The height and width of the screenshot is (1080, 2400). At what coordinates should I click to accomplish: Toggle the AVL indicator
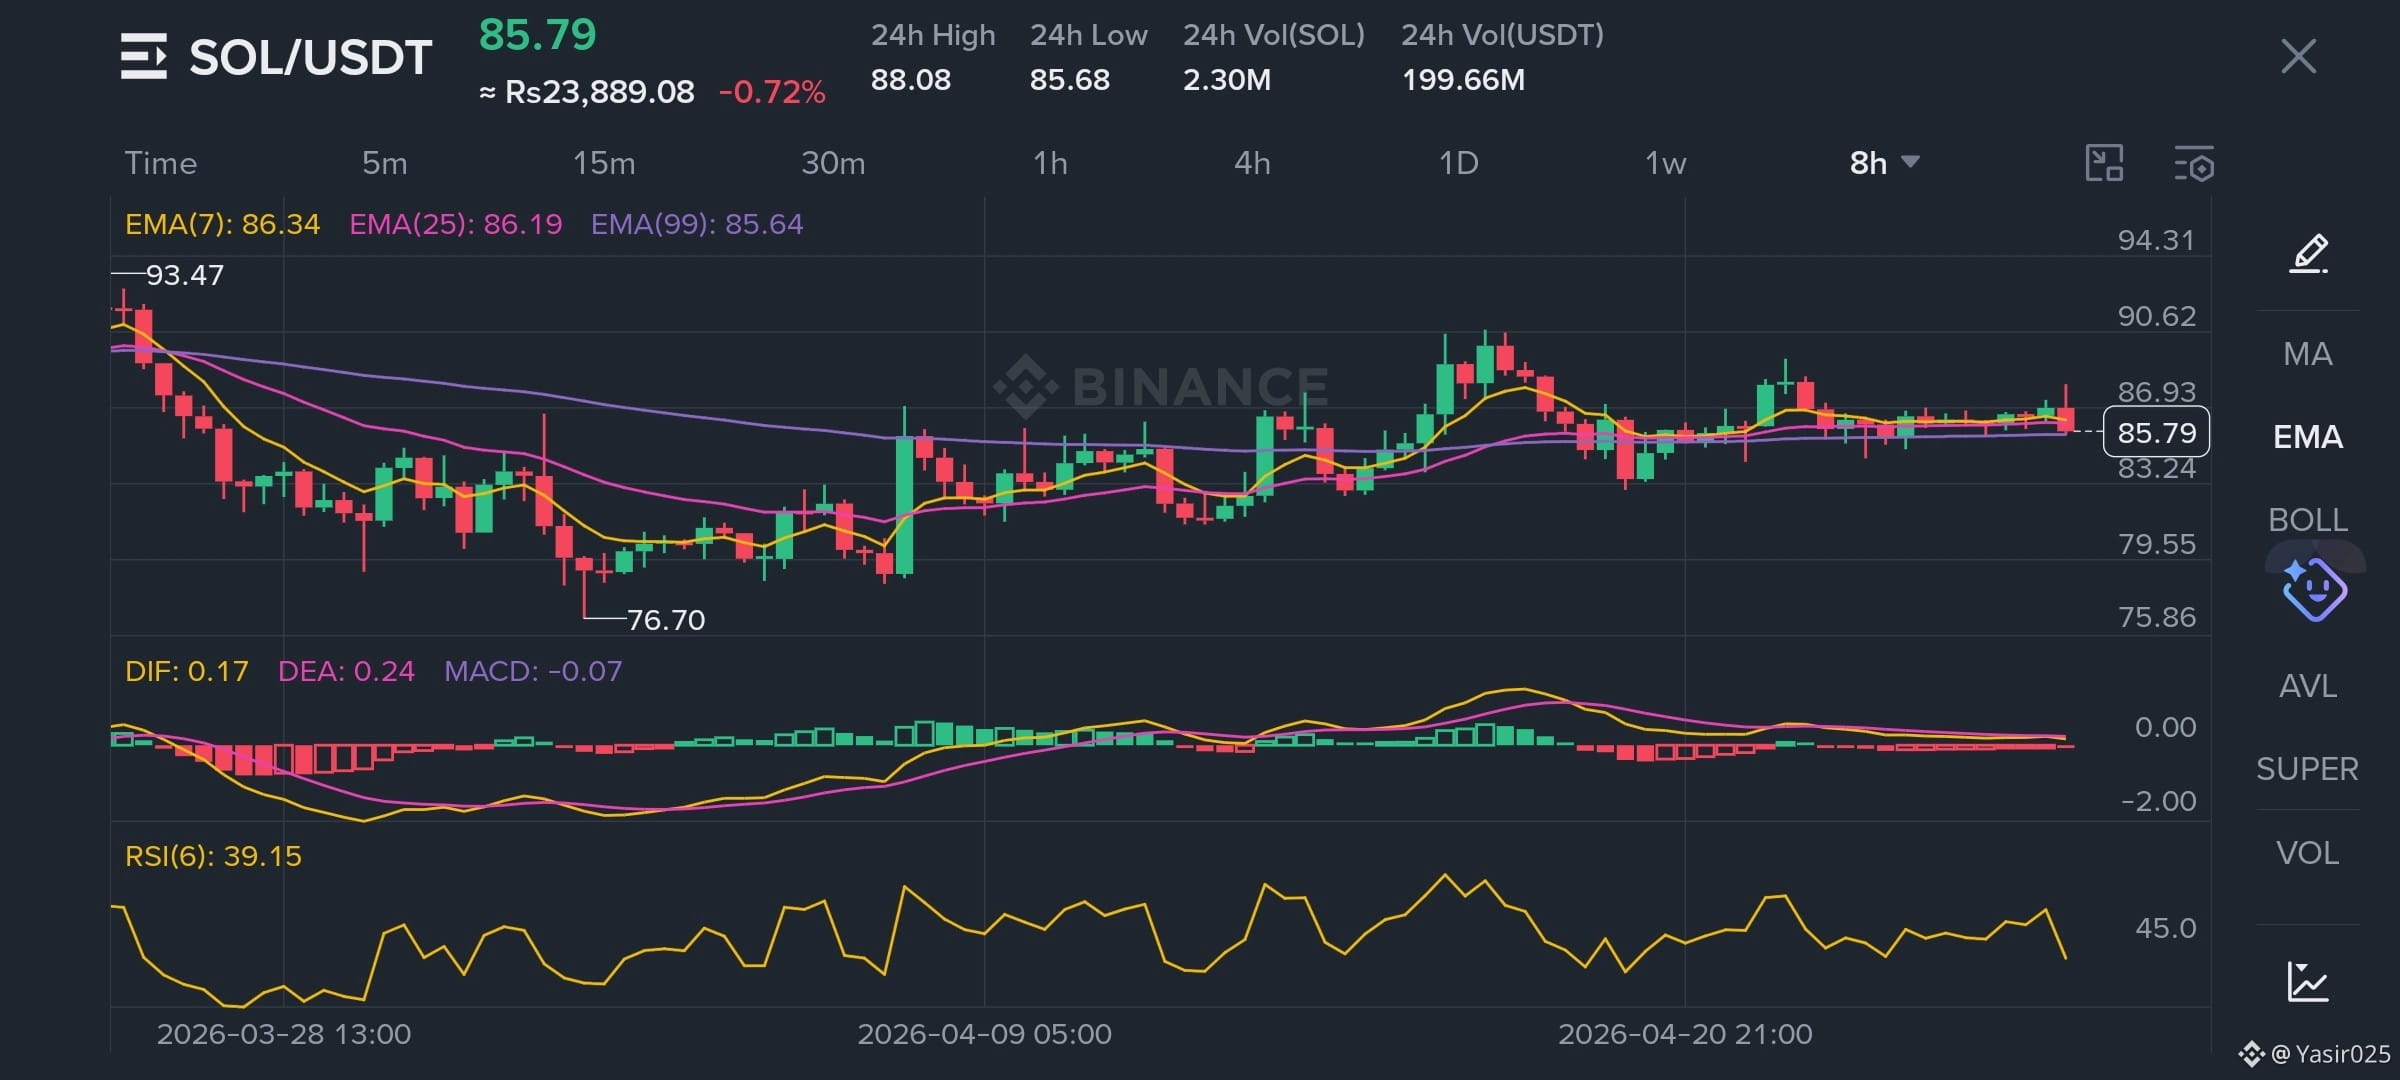(2308, 686)
